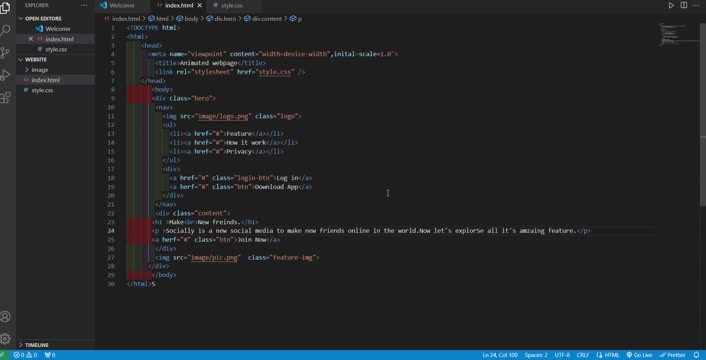
Task: Close the index.html tab
Action: [199, 5]
